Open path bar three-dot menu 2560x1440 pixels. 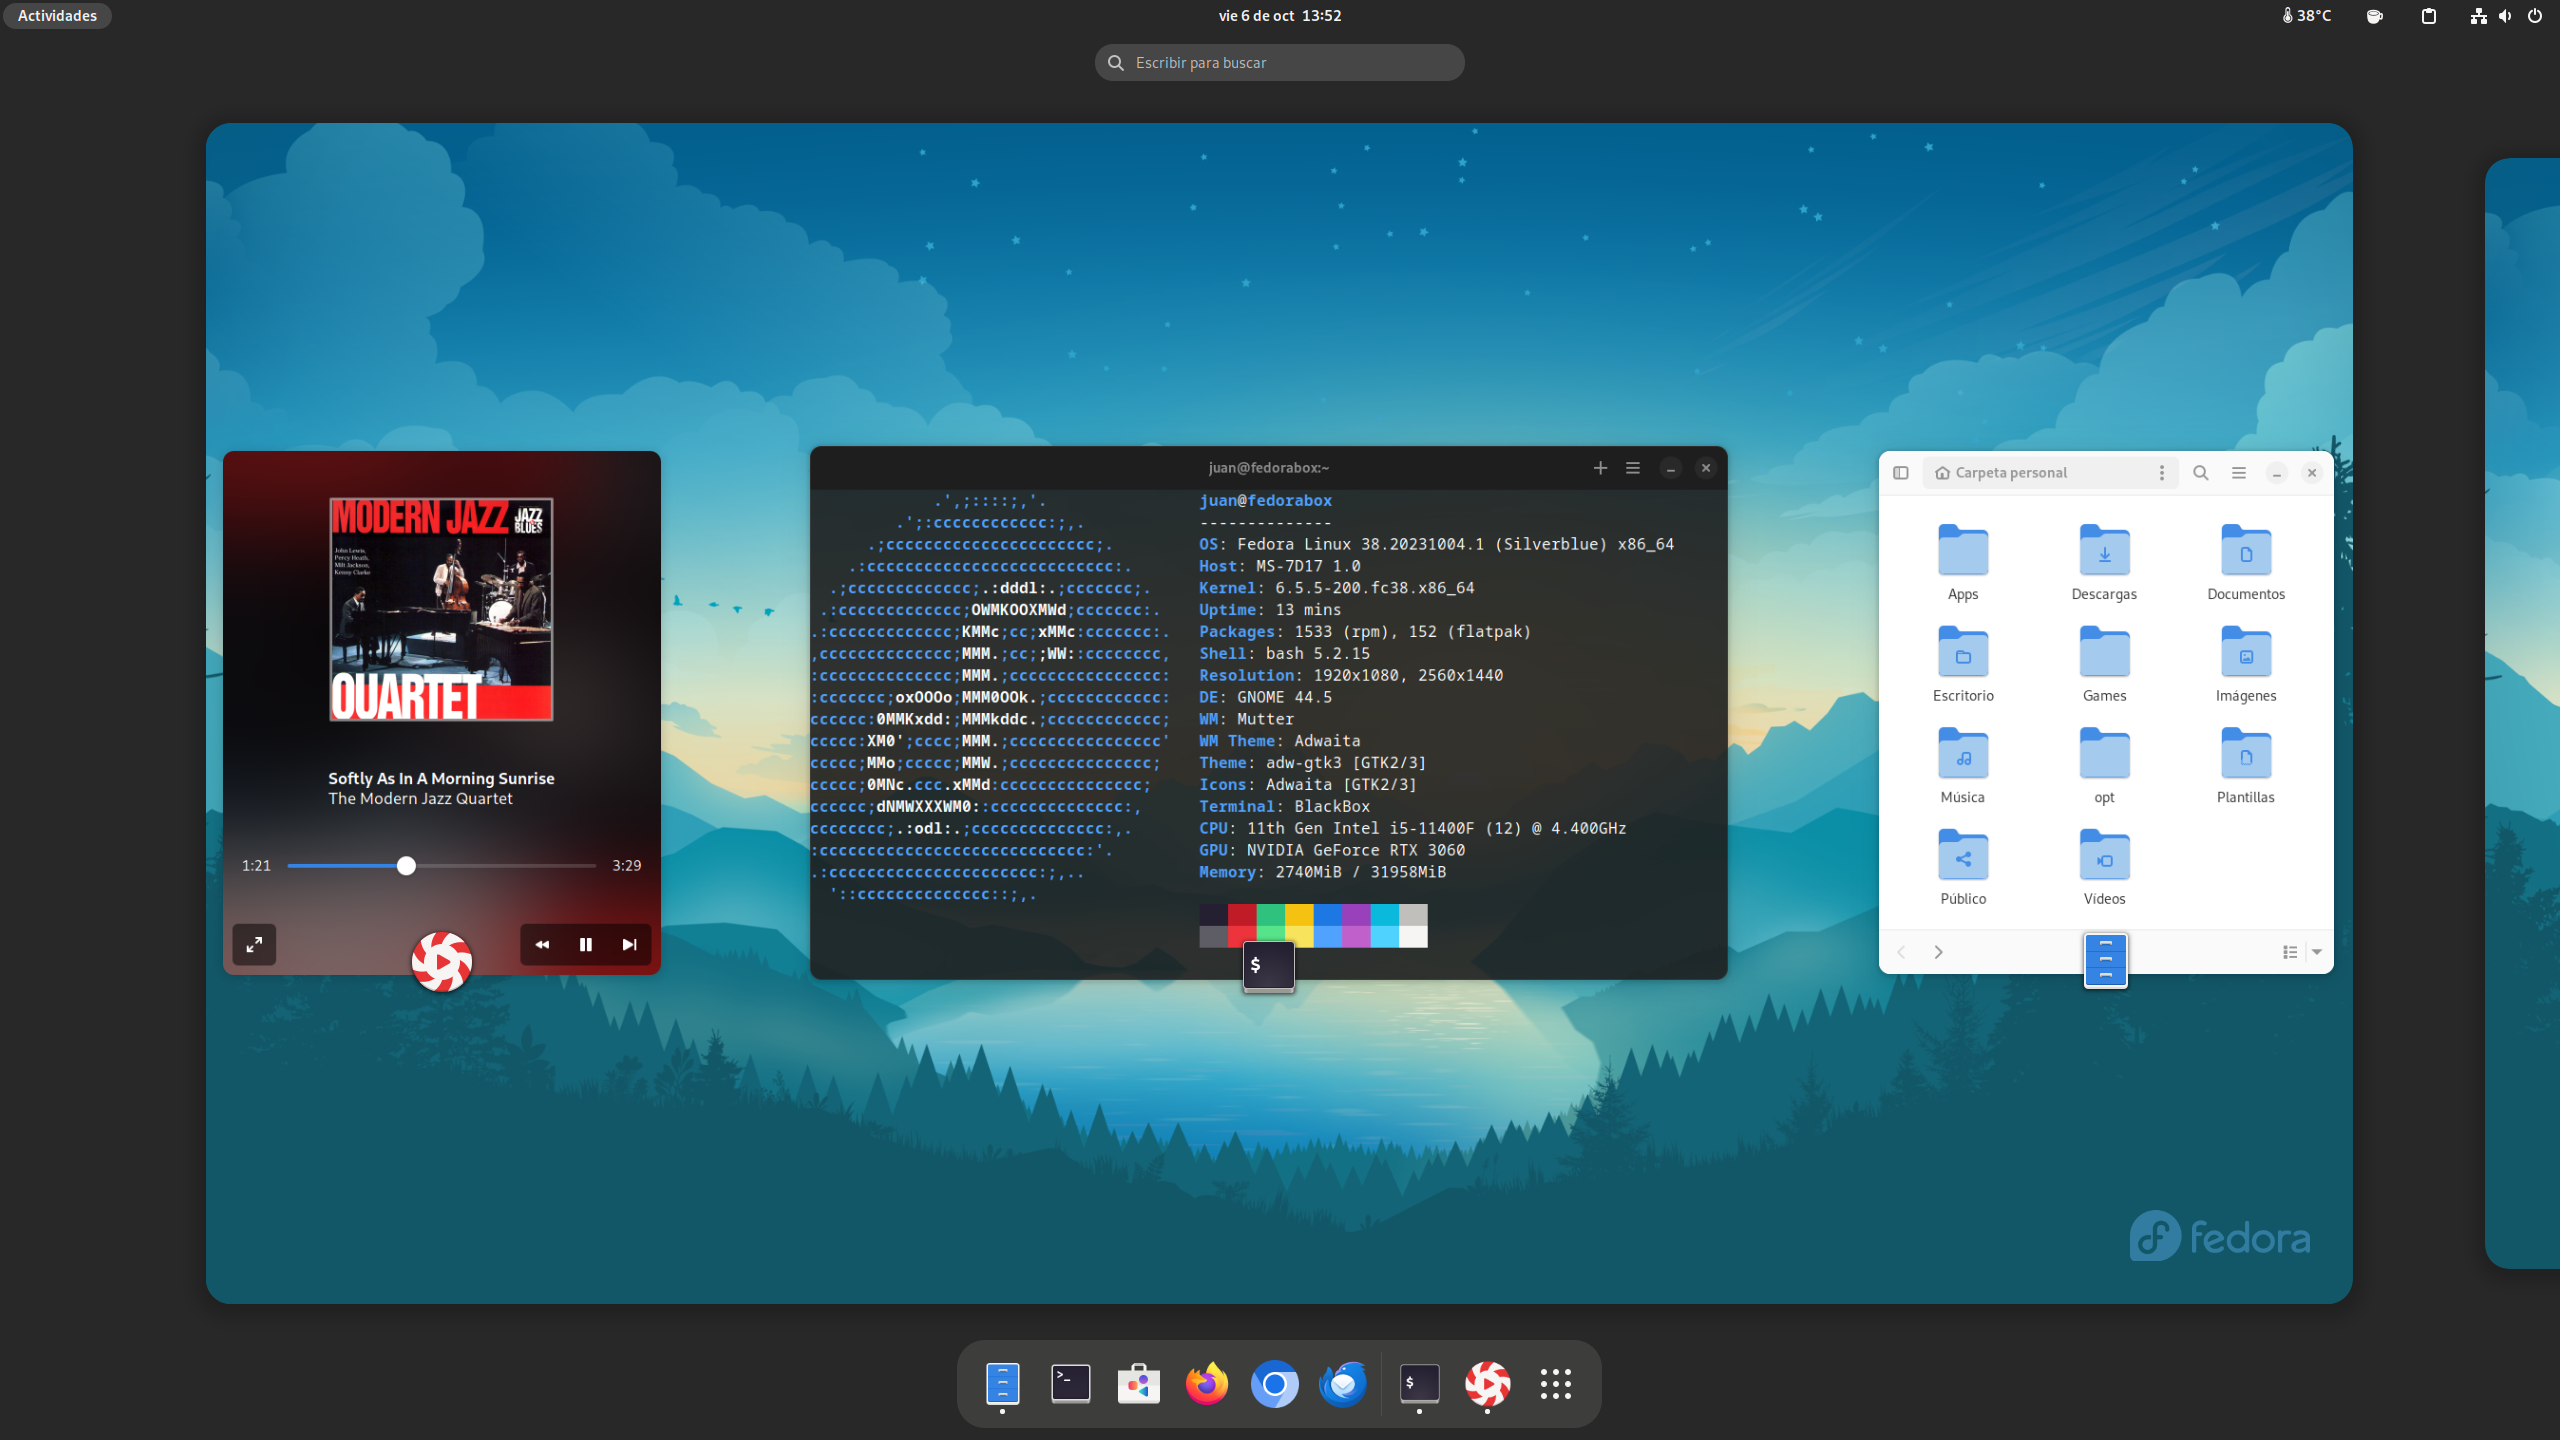point(2162,473)
